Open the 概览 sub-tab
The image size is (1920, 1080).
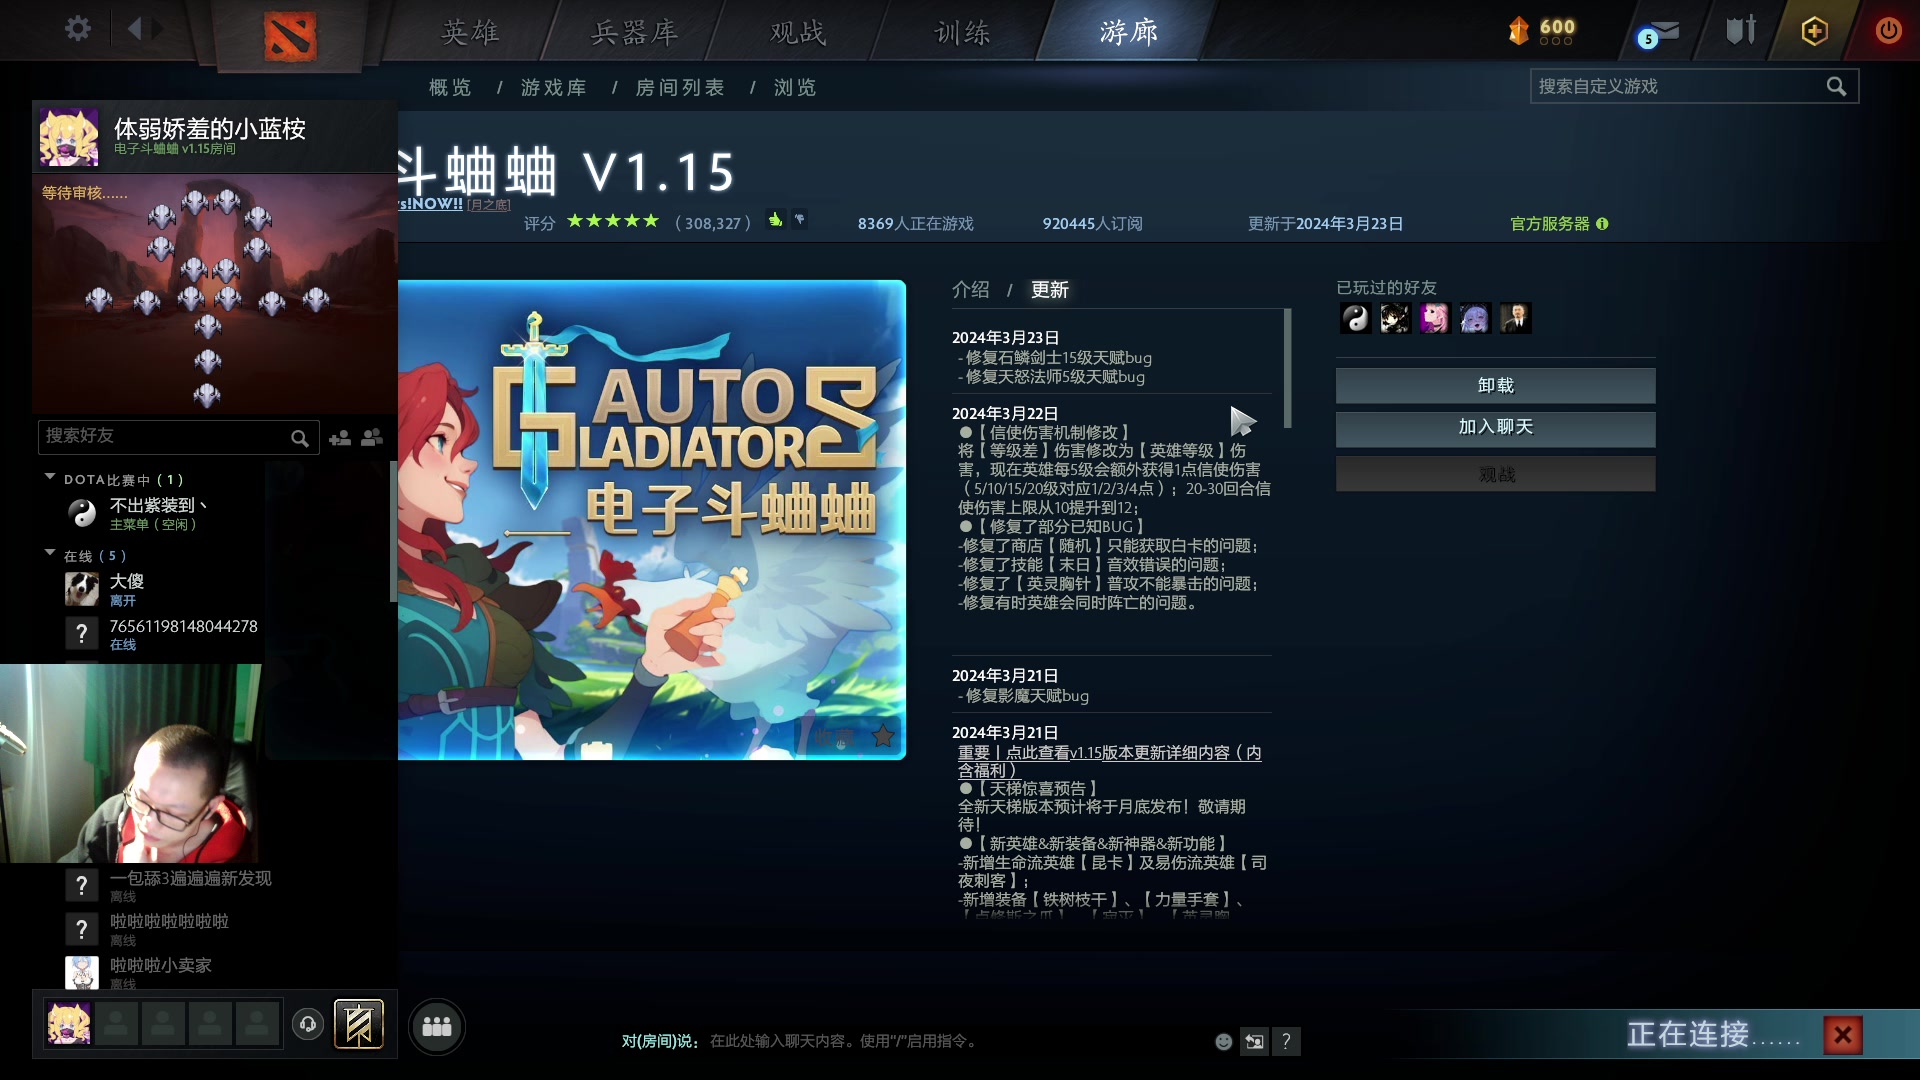[x=450, y=88]
